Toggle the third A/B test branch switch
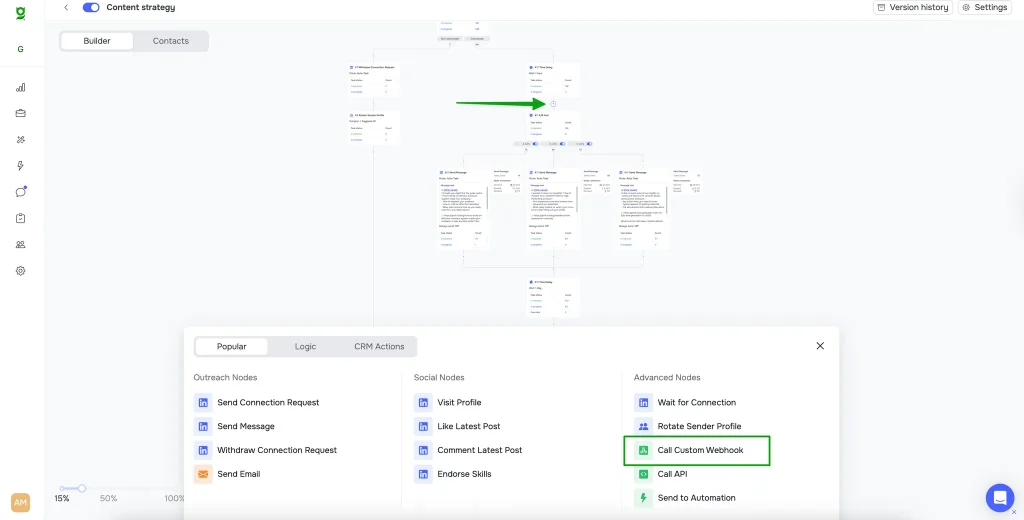 (x=591, y=143)
